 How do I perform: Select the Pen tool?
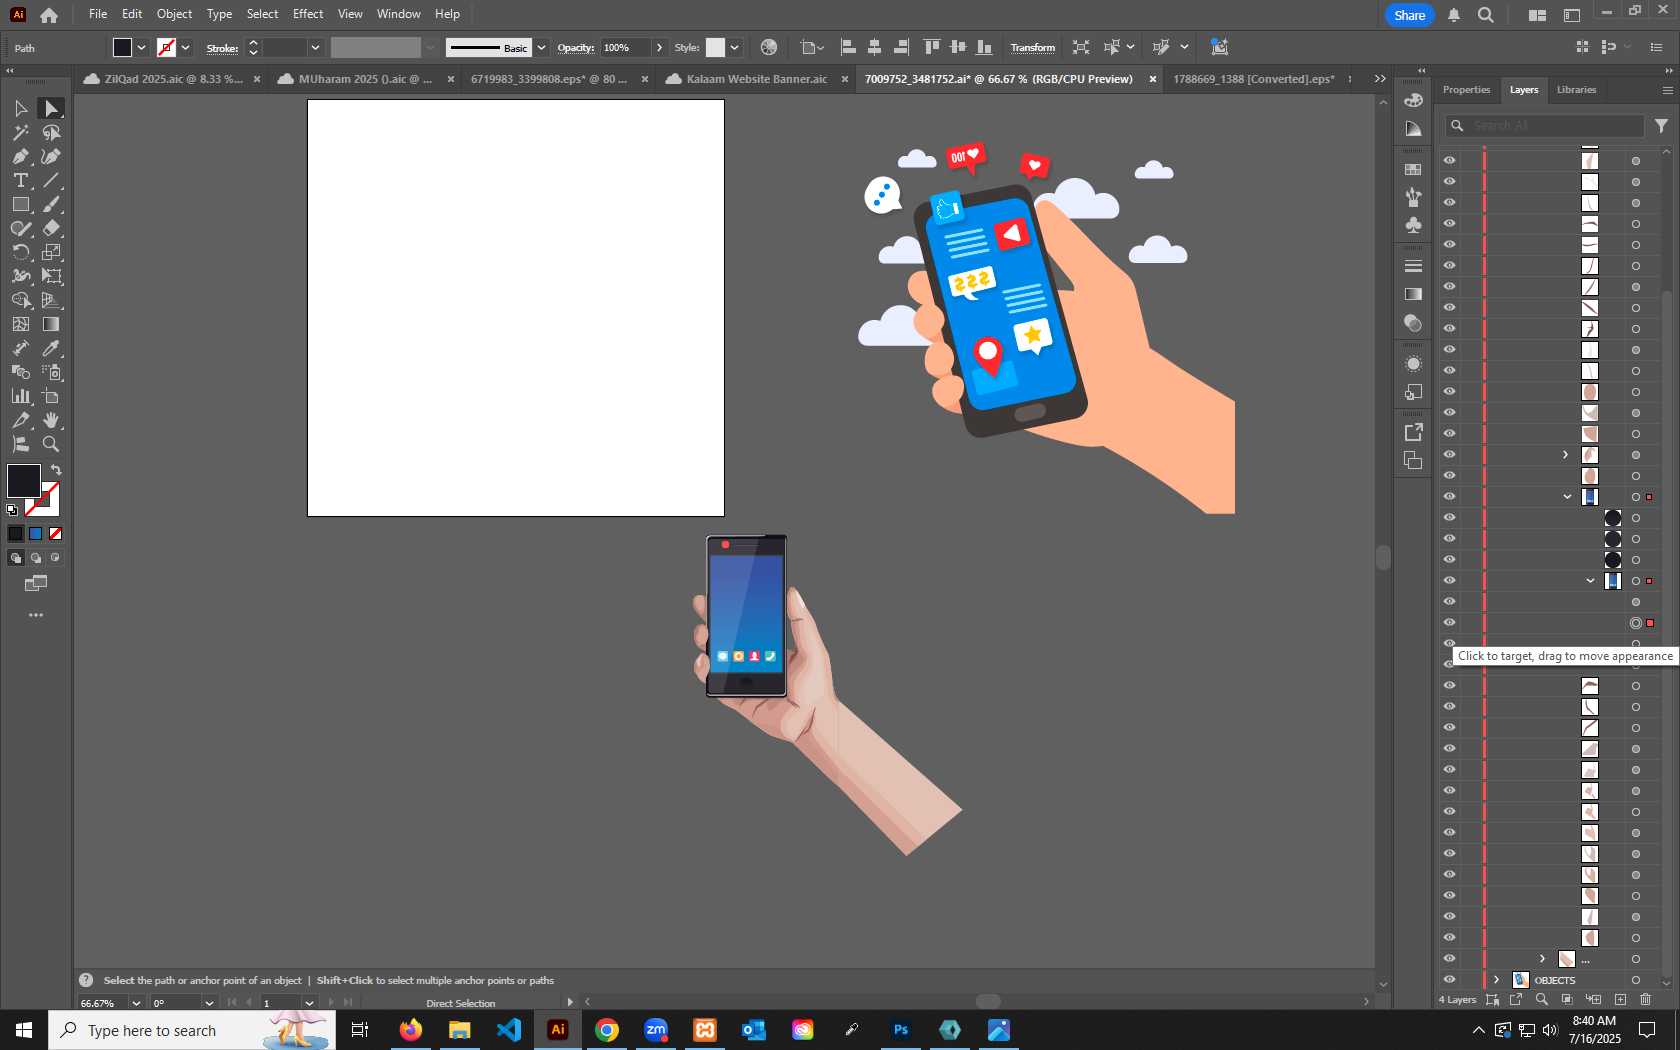pyautogui.click(x=20, y=156)
